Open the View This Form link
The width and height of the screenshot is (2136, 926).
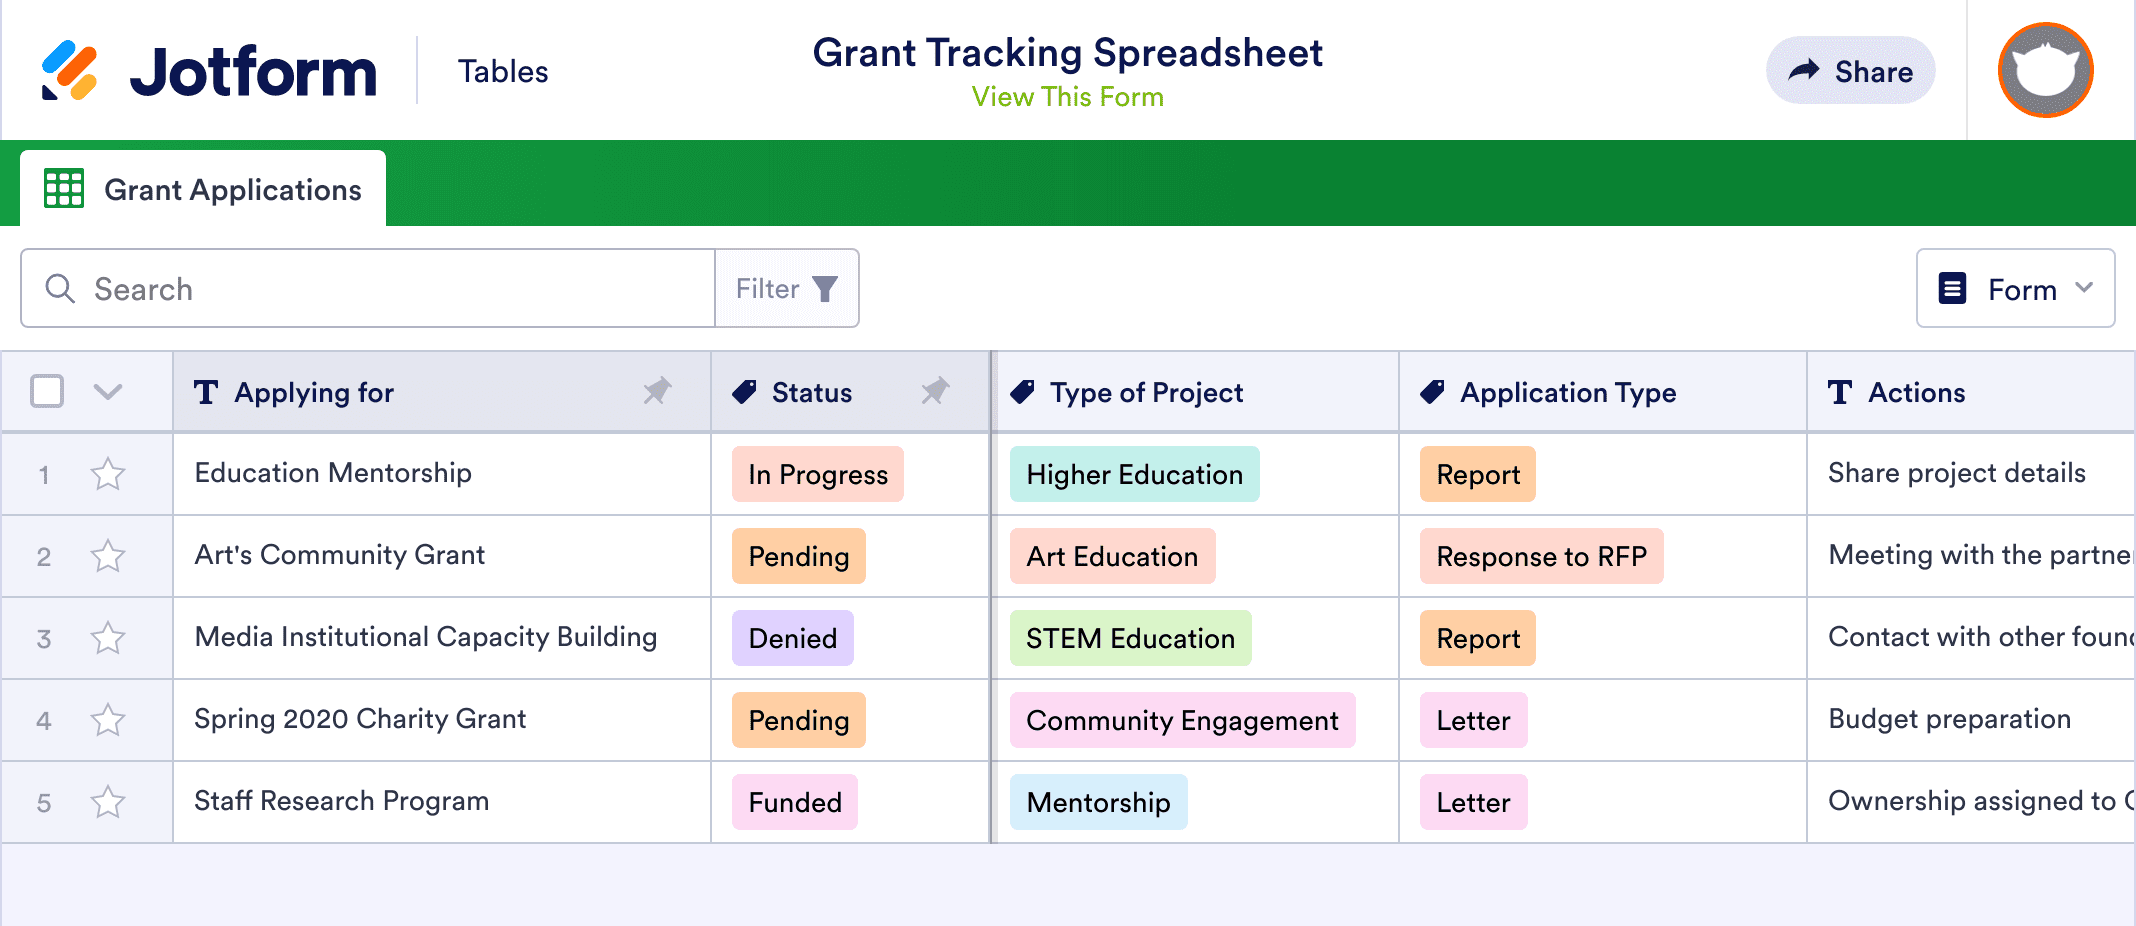coord(1066,96)
